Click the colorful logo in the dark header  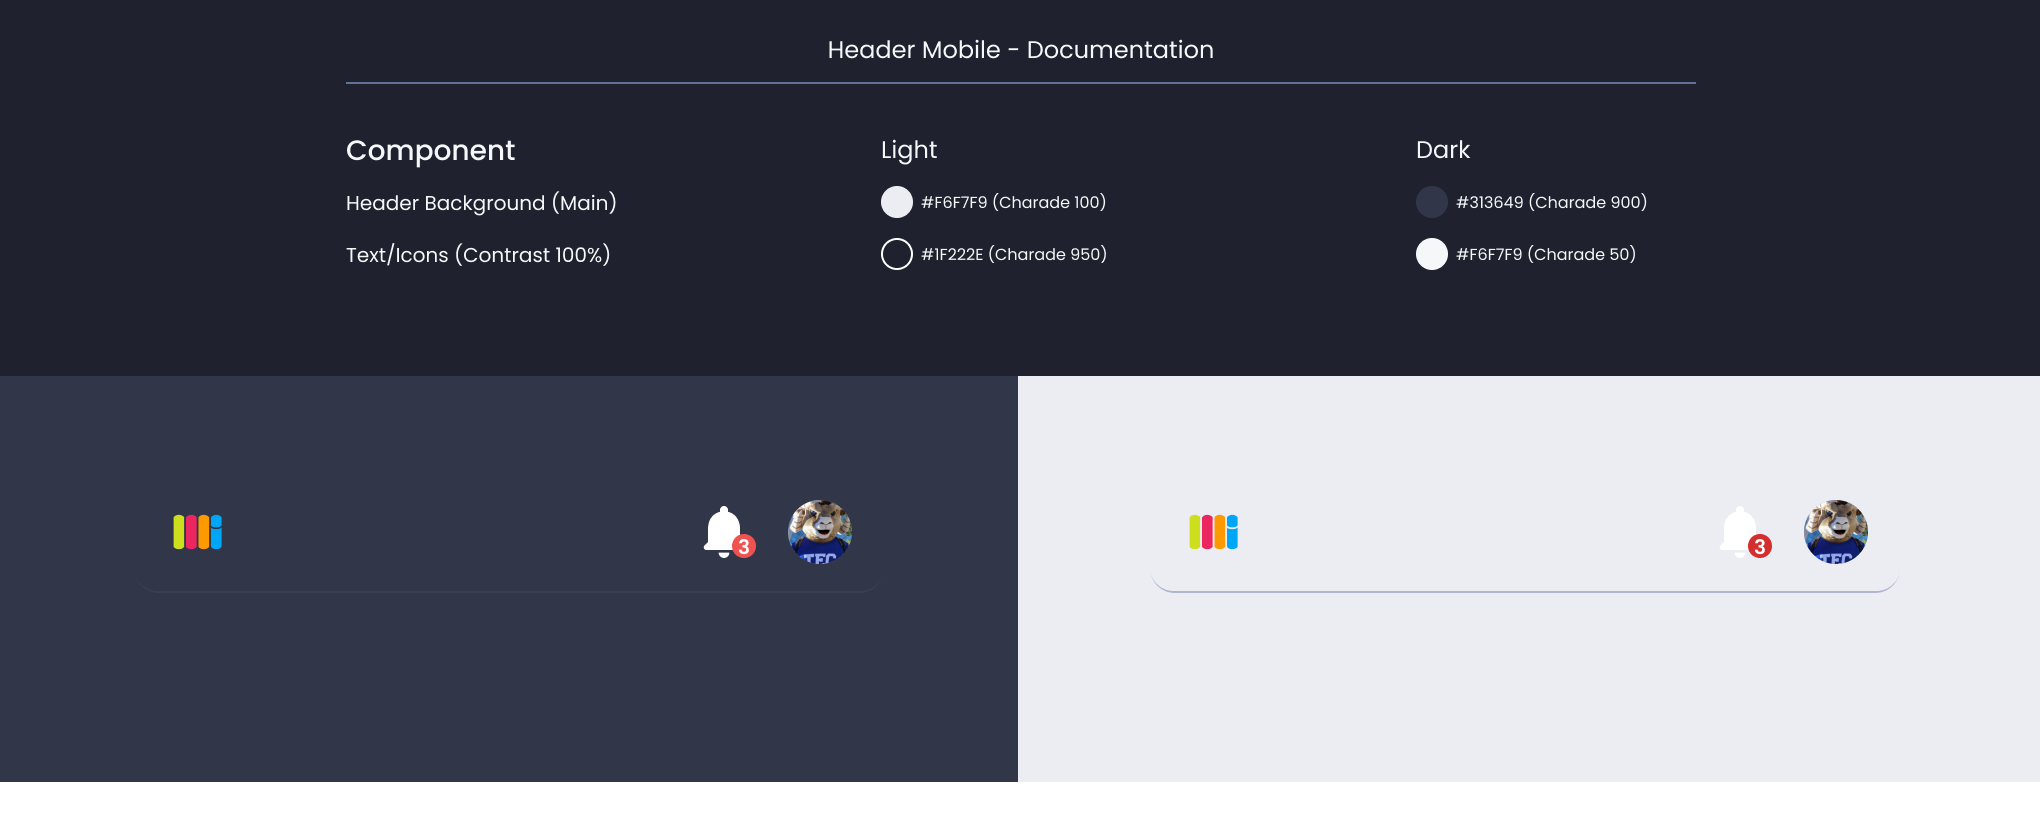click(x=198, y=532)
